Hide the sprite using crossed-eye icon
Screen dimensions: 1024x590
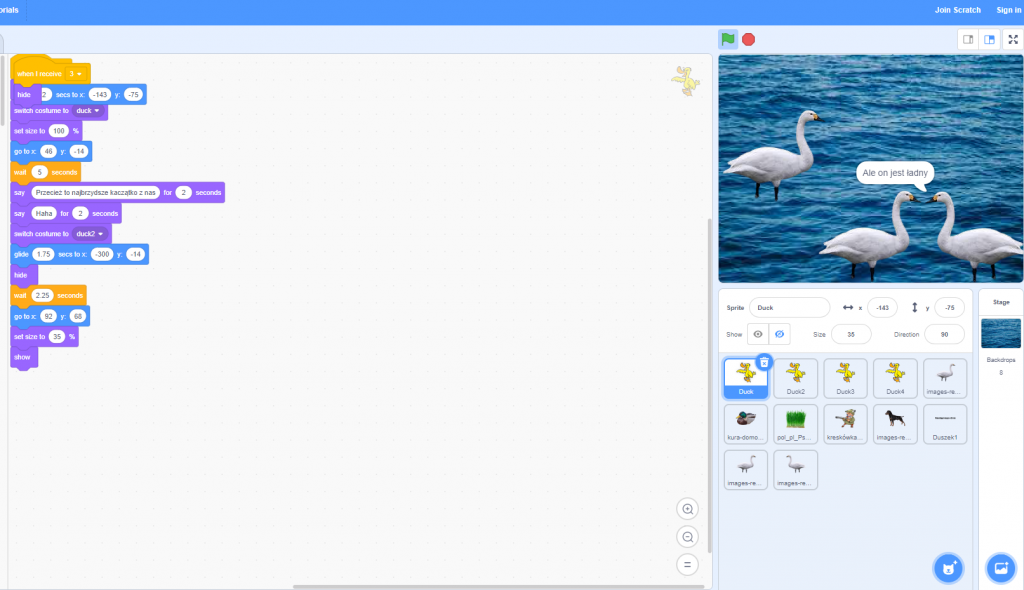click(781, 334)
